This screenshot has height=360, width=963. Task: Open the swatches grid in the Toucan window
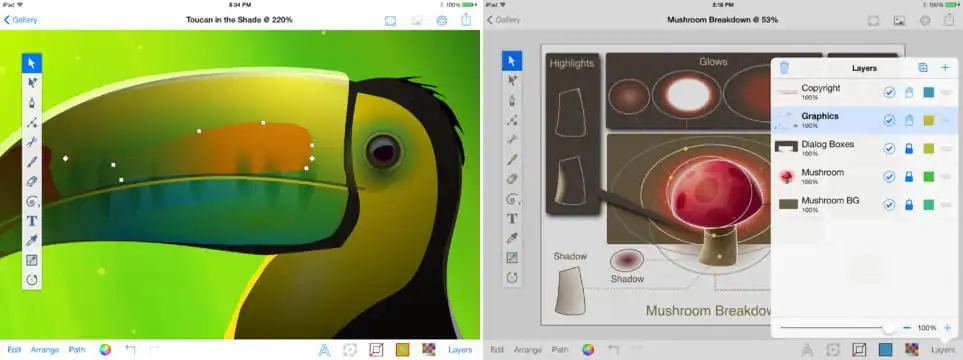(429, 350)
